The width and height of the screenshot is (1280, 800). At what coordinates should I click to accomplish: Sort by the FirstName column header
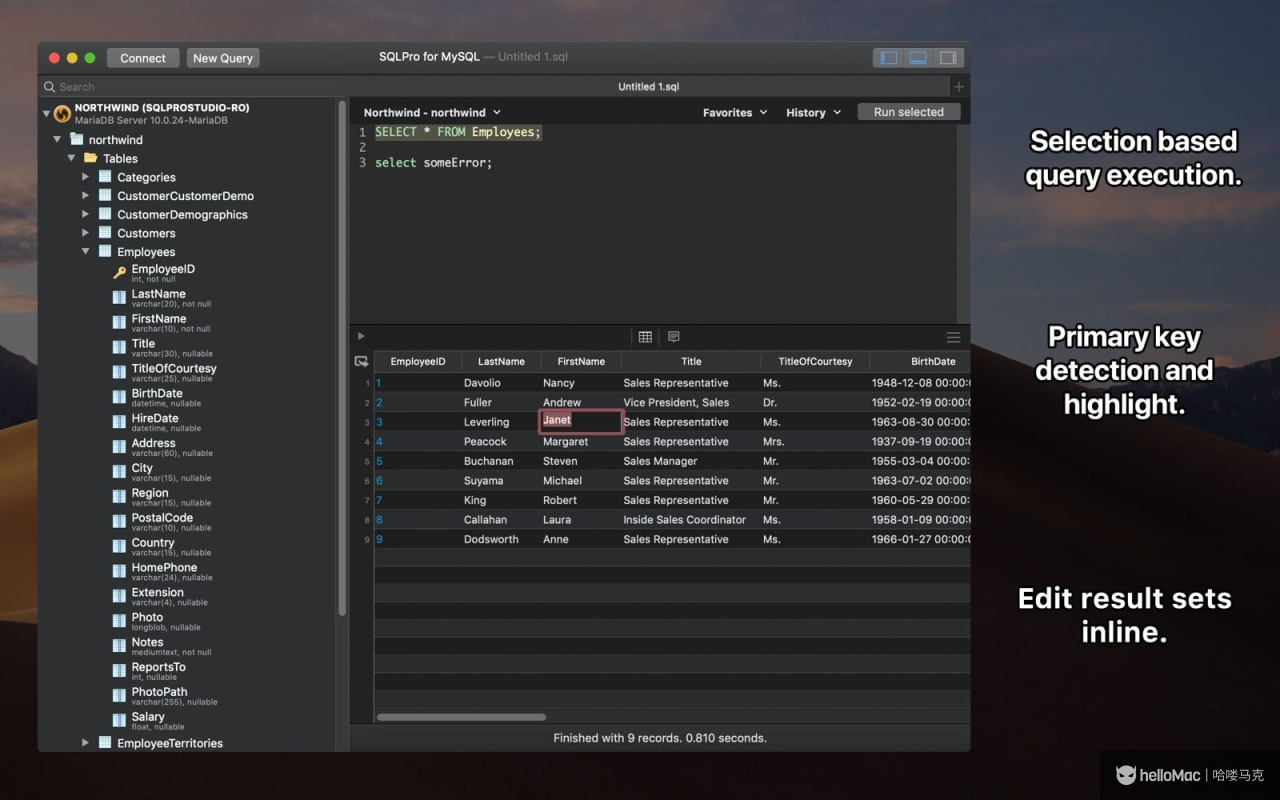pyautogui.click(x=581, y=361)
